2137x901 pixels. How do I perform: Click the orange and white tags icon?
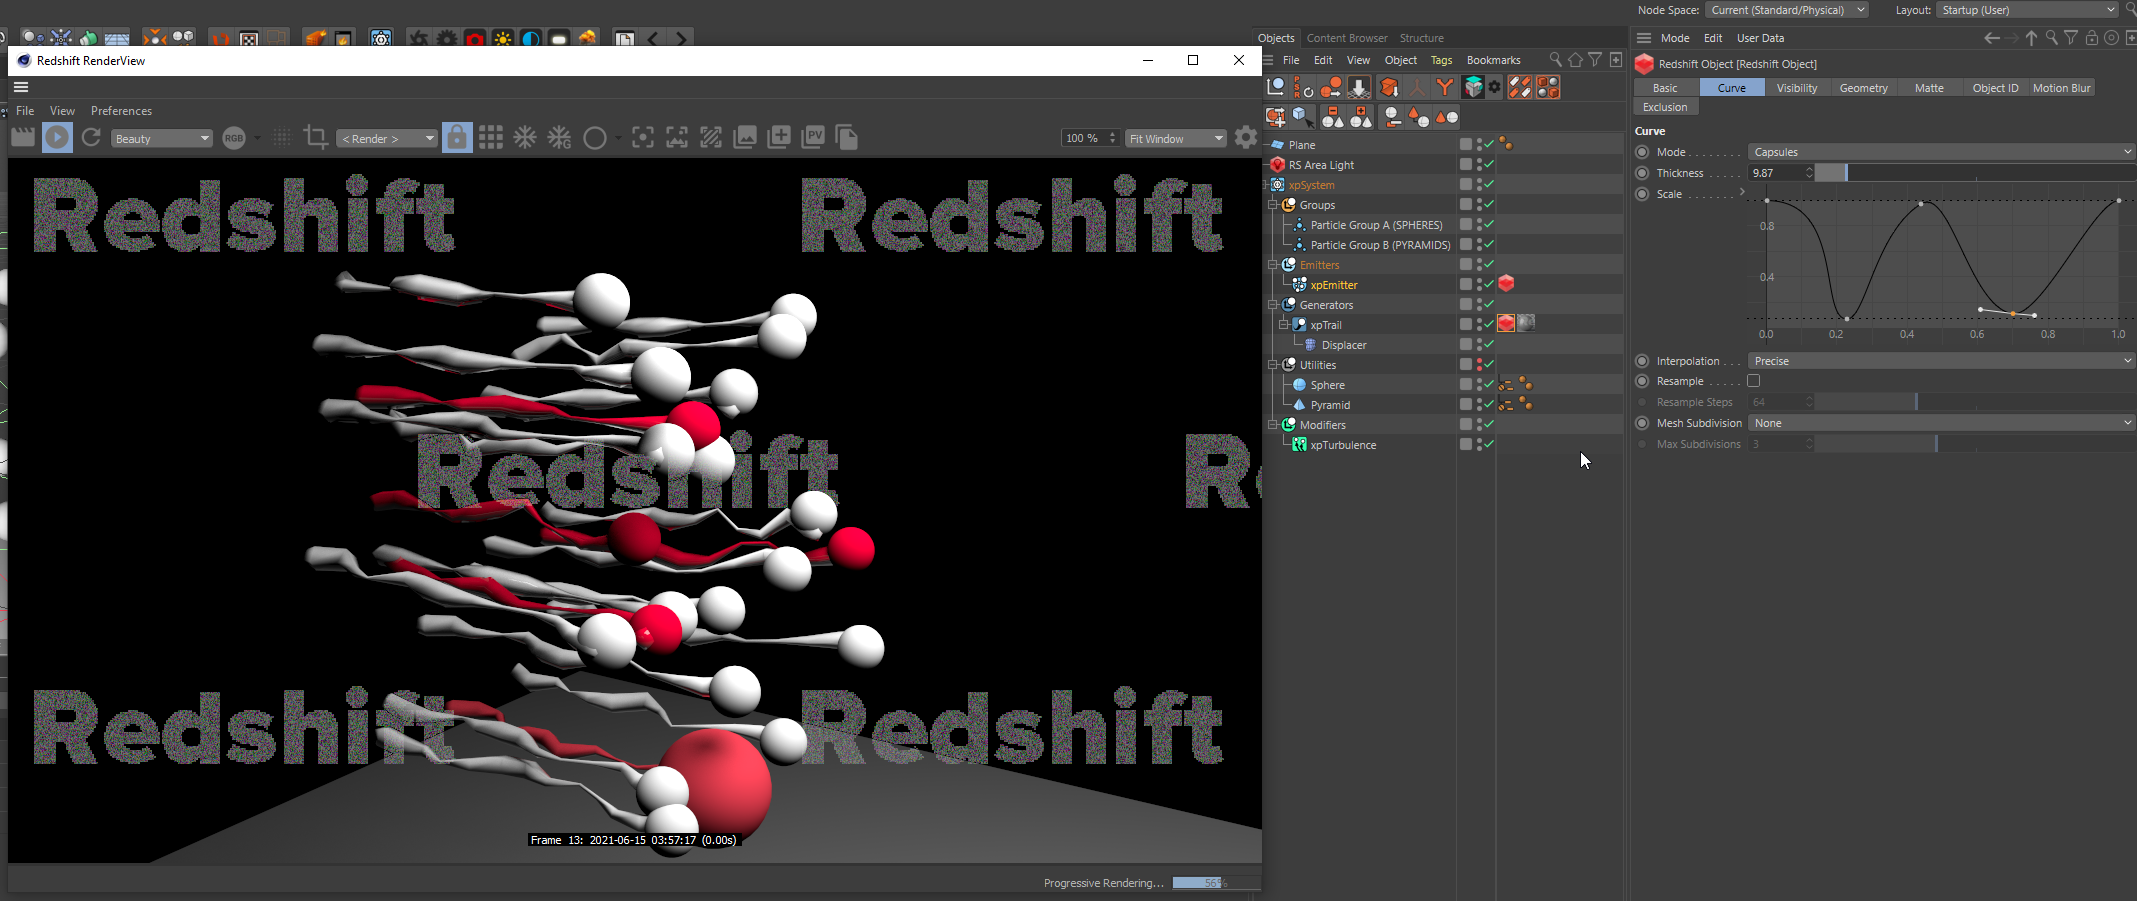pos(1520,88)
